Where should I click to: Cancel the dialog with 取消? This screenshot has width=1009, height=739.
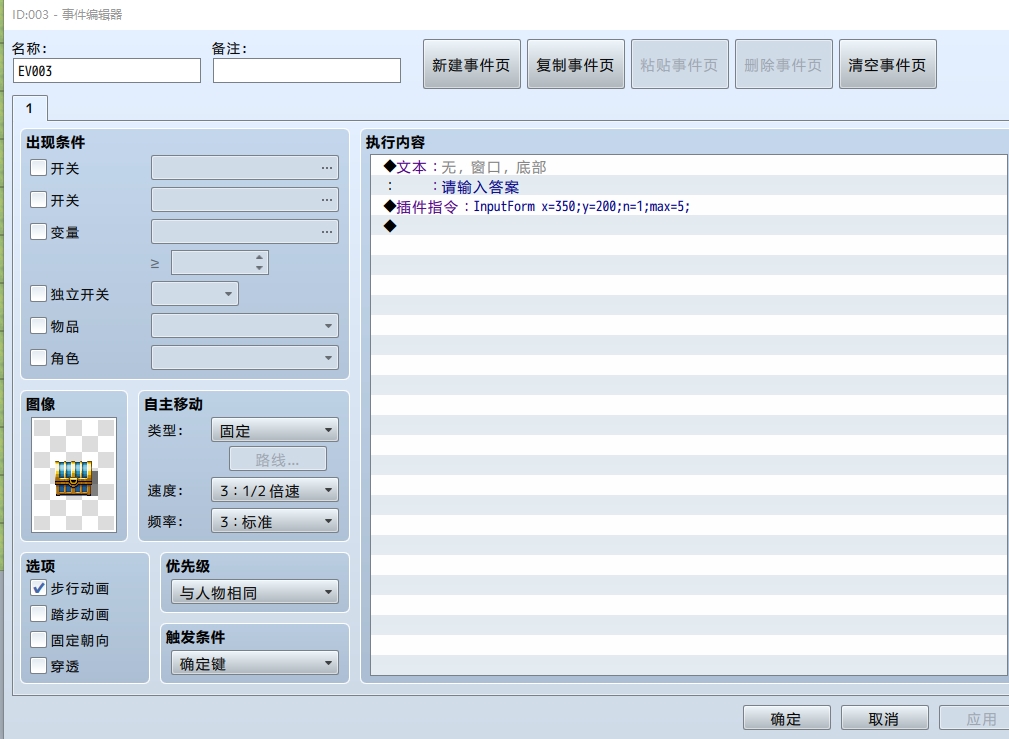click(x=884, y=718)
